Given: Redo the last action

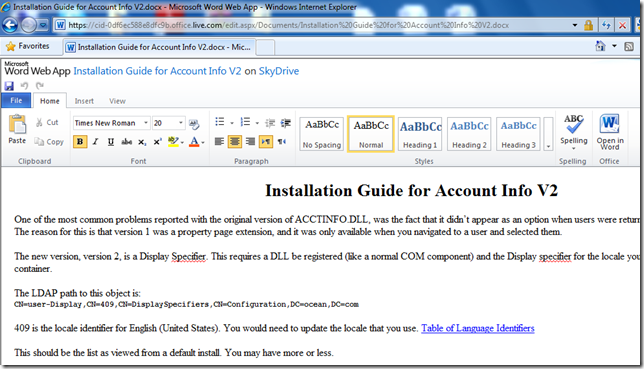Looking at the screenshot, I should pos(39,86).
